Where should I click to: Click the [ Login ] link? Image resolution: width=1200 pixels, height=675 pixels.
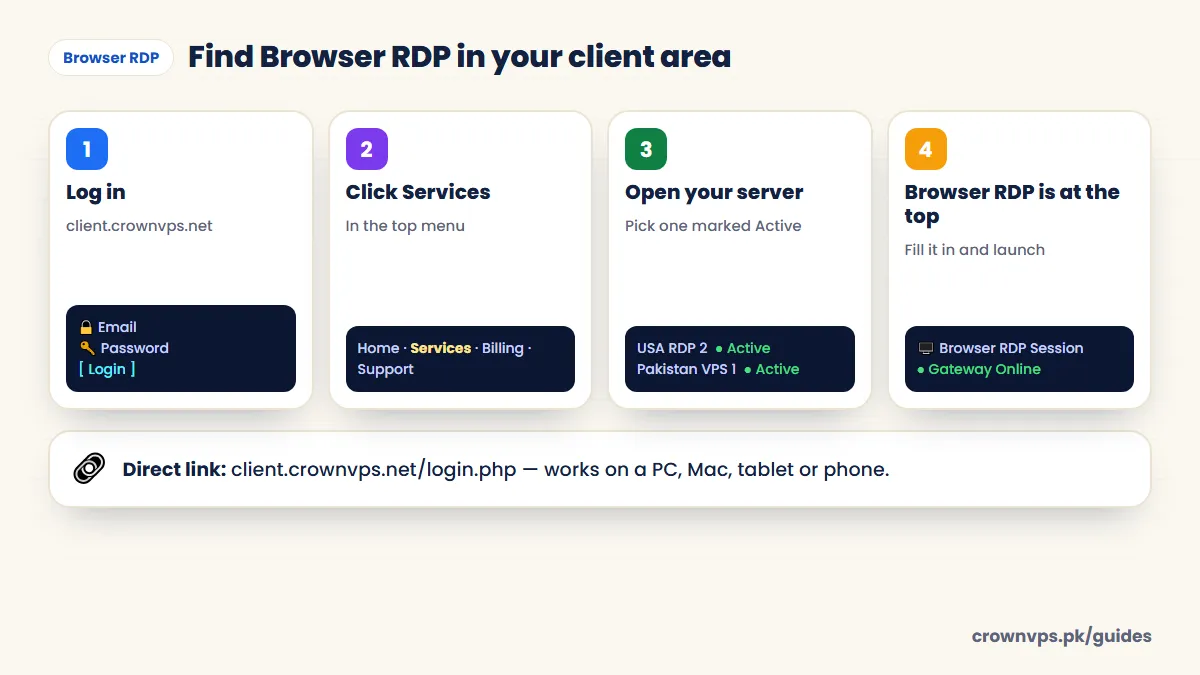[107, 369]
